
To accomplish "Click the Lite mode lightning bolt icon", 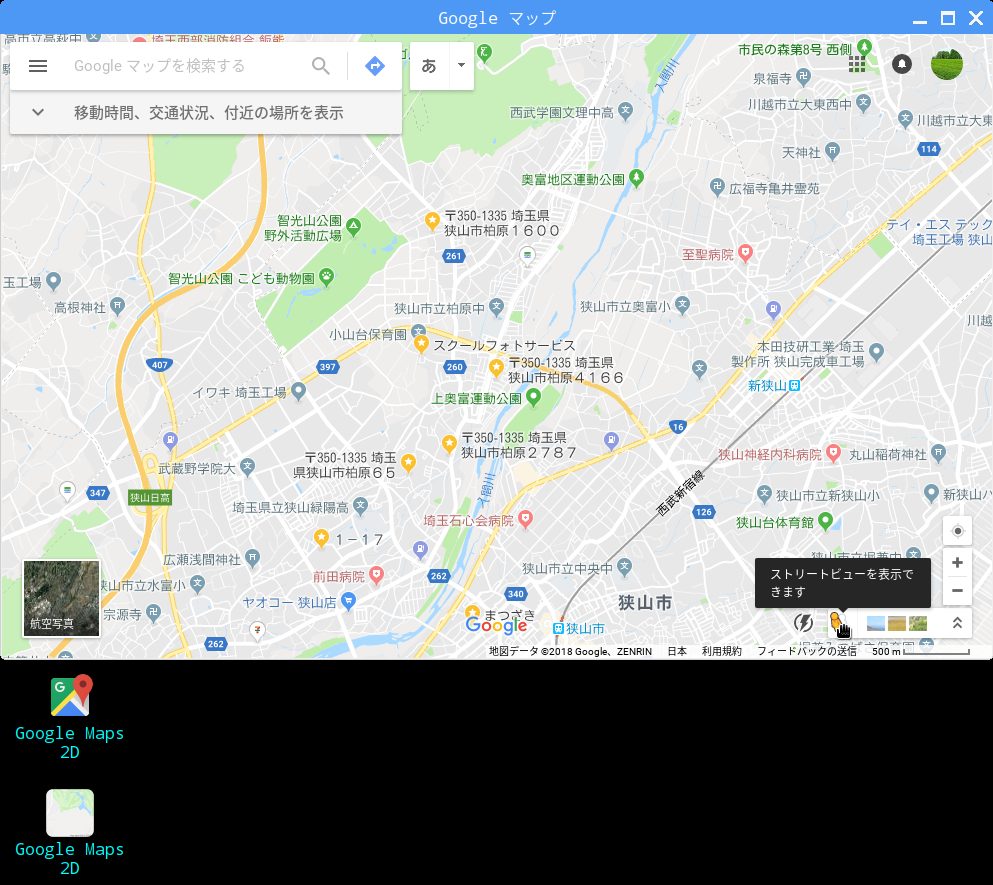I will tap(803, 623).
